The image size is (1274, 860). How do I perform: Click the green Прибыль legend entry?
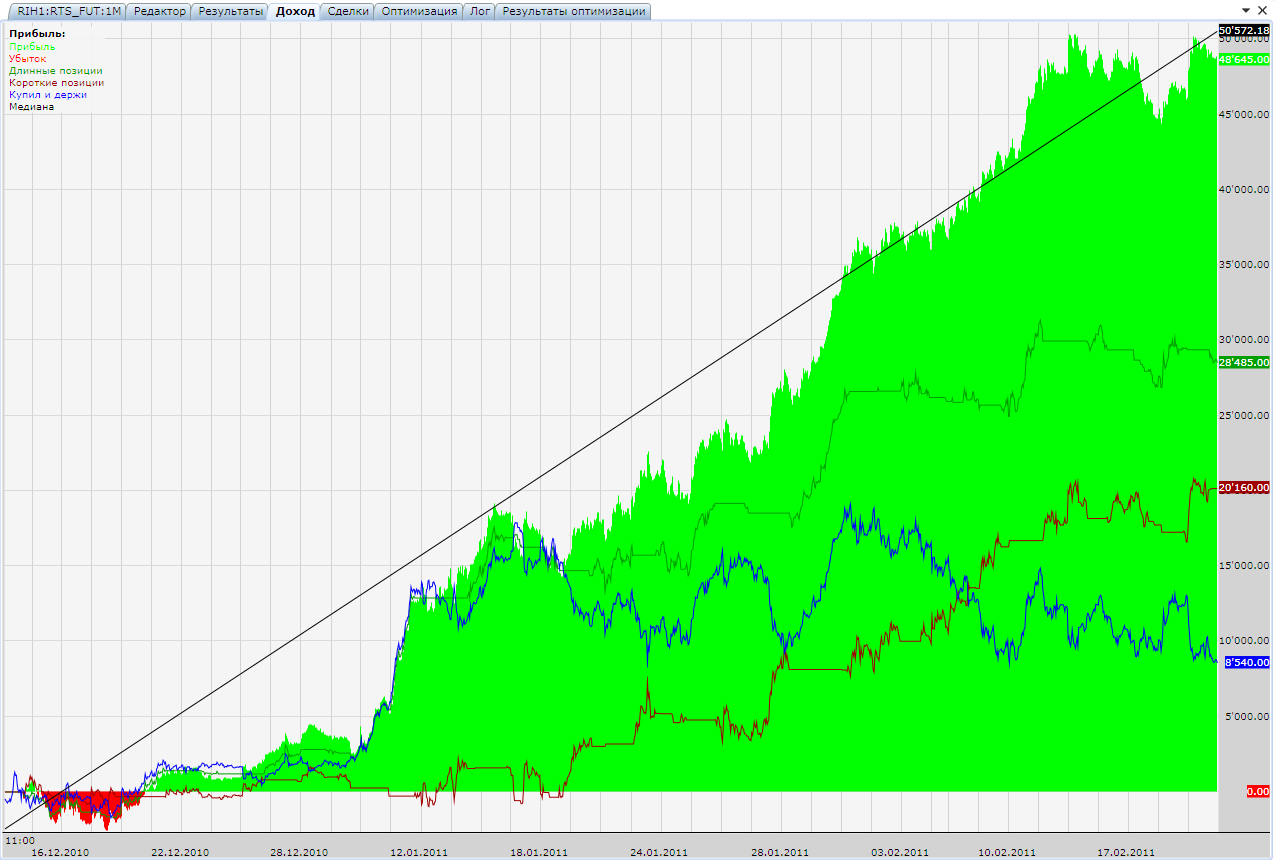click(x=32, y=47)
